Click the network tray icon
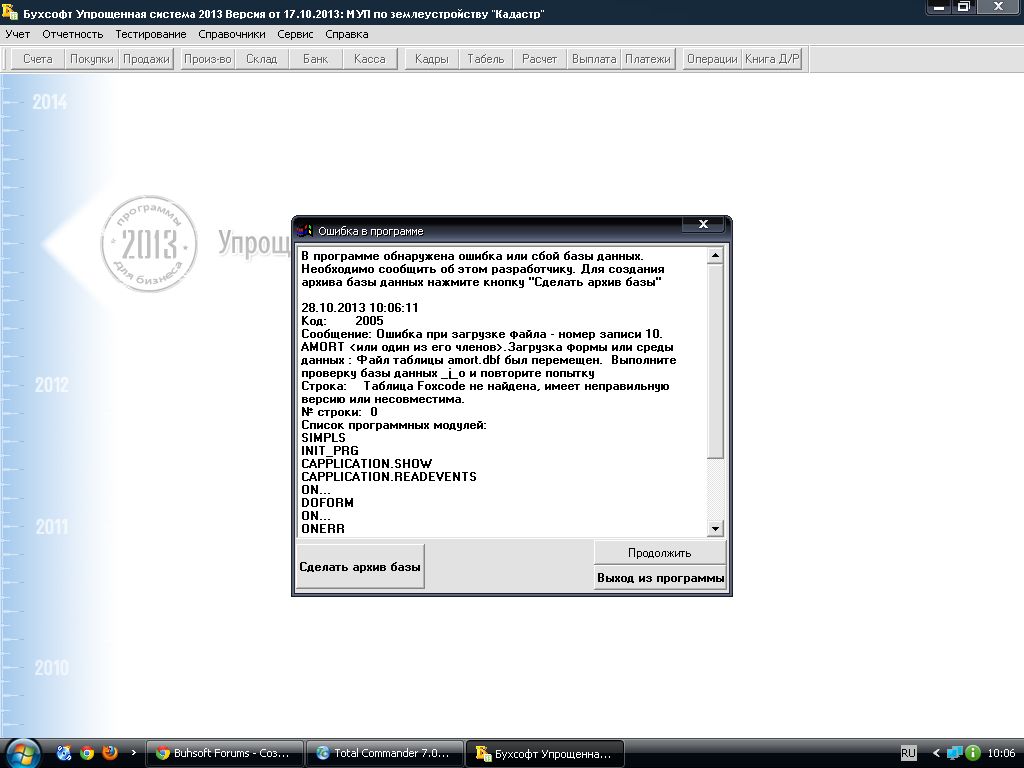The width and height of the screenshot is (1024, 768). click(954, 753)
